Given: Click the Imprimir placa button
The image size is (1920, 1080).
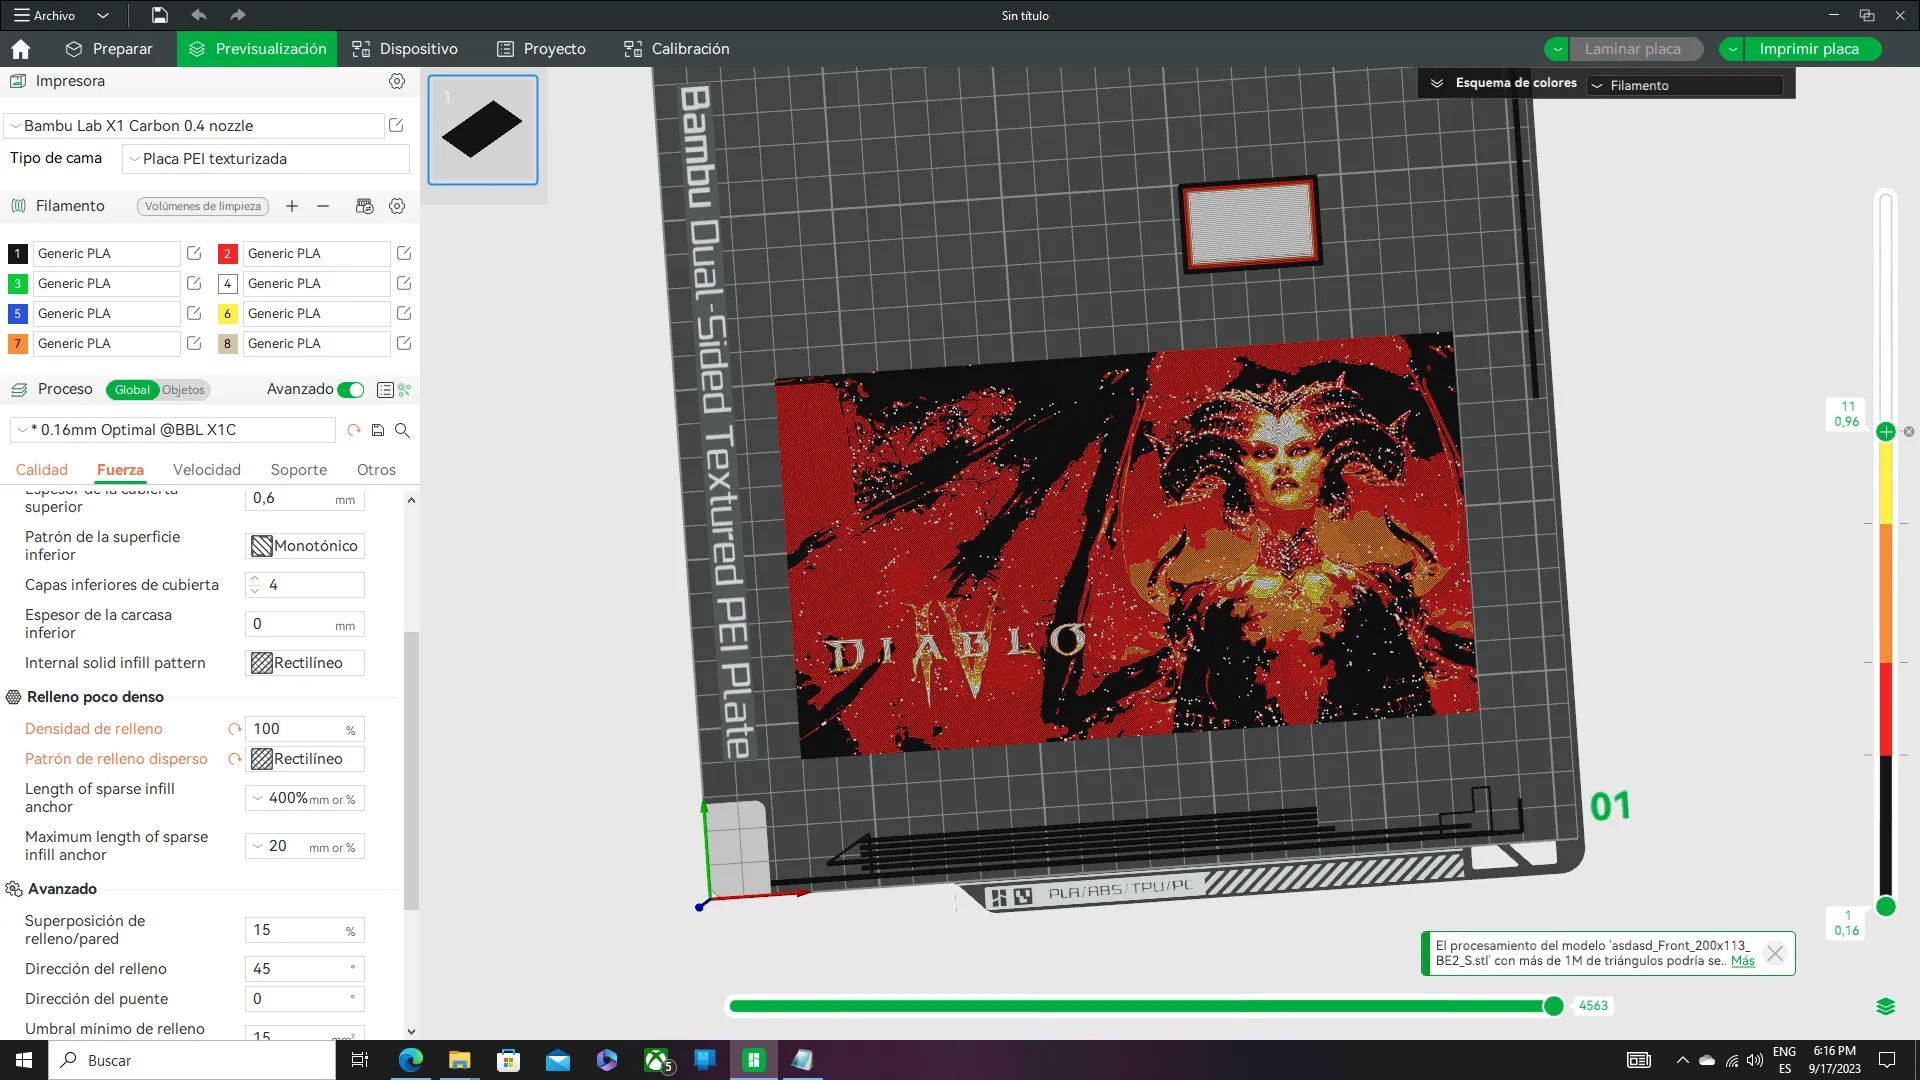Looking at the screenshot, I should 1810,48.
